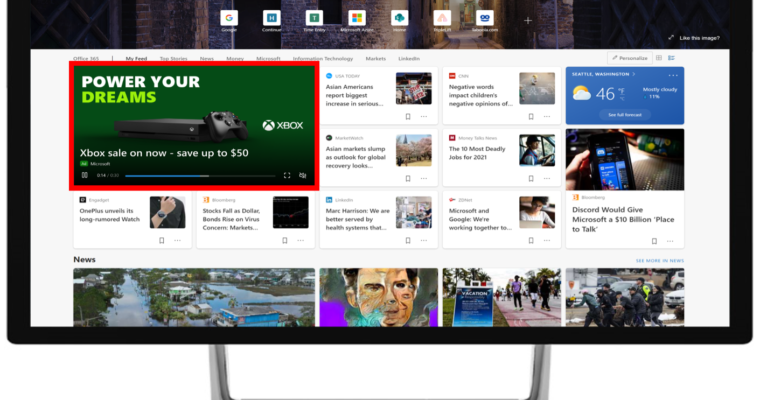Viewport: 760px width, 400px height.
Task: Open the colorful painted face news image
Action: (x=379, y=297)
